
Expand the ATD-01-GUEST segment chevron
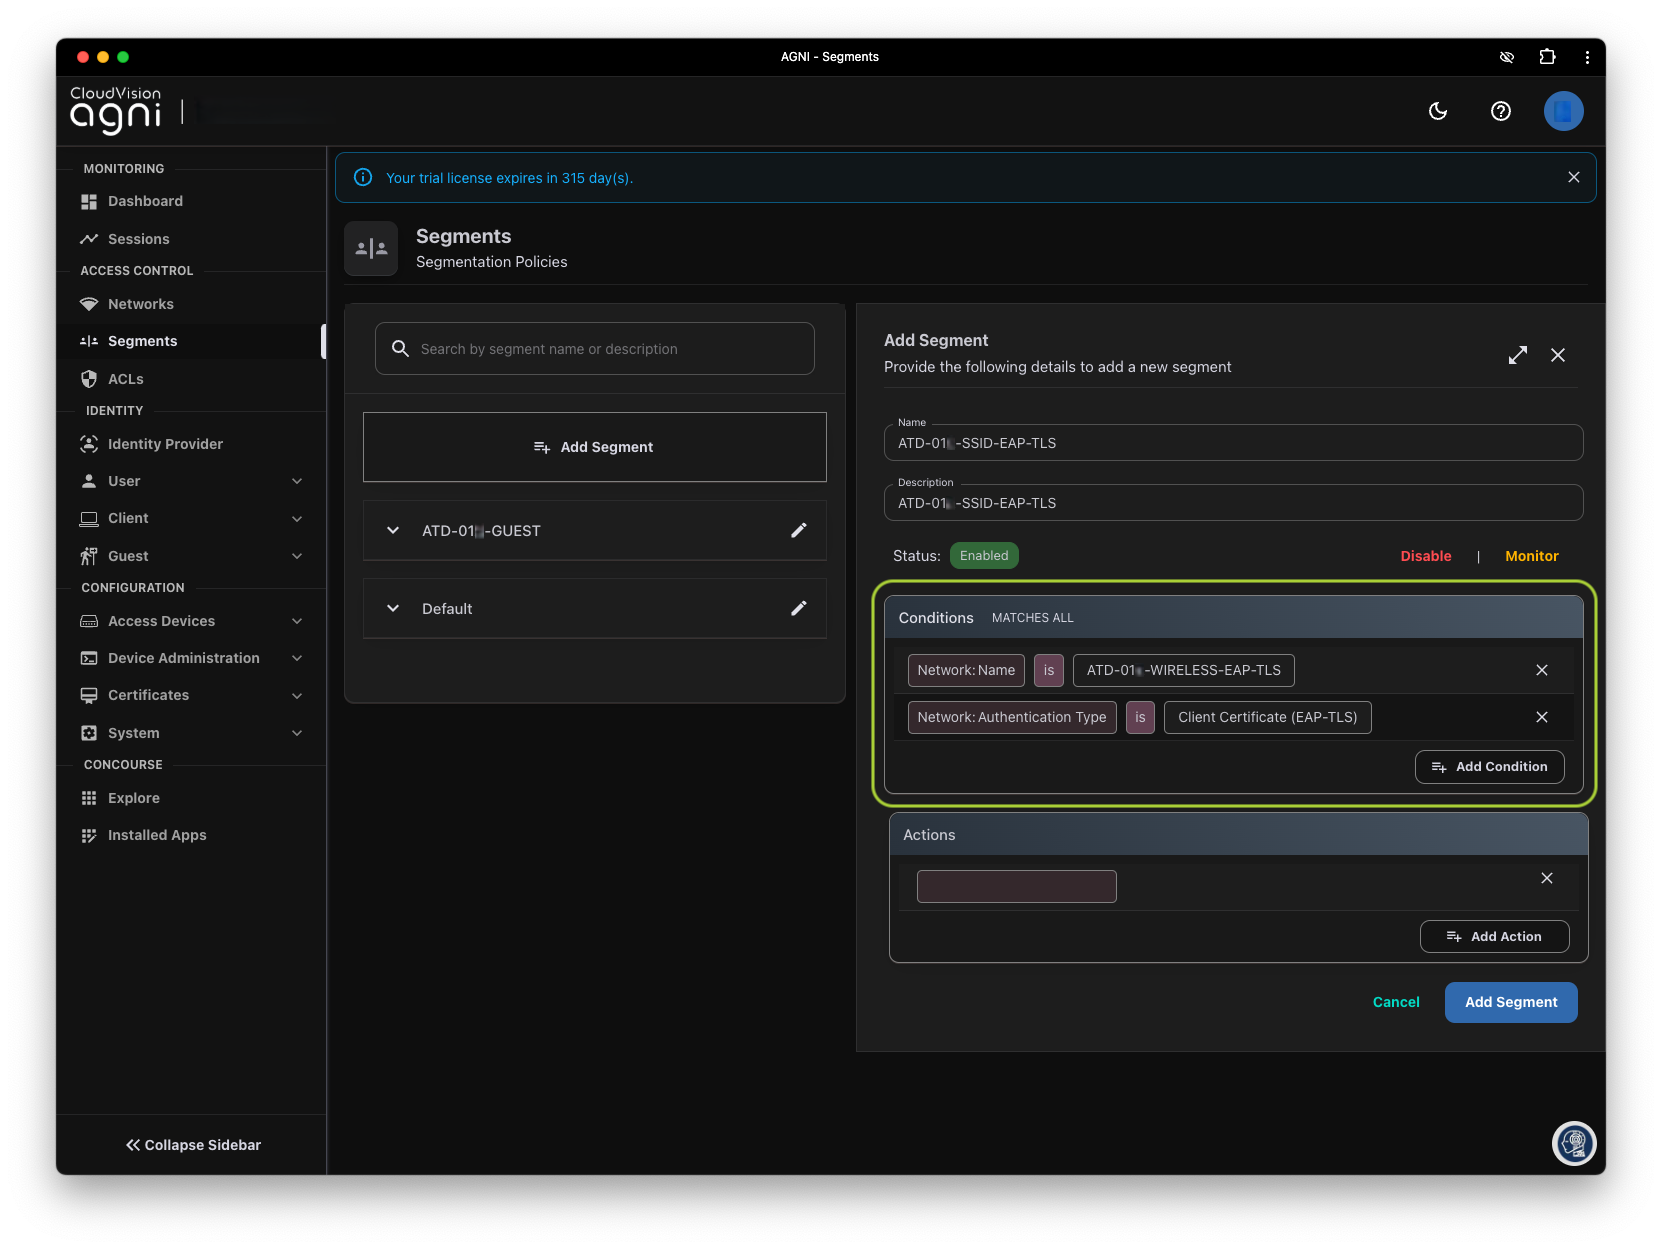[x=393, y=531]
